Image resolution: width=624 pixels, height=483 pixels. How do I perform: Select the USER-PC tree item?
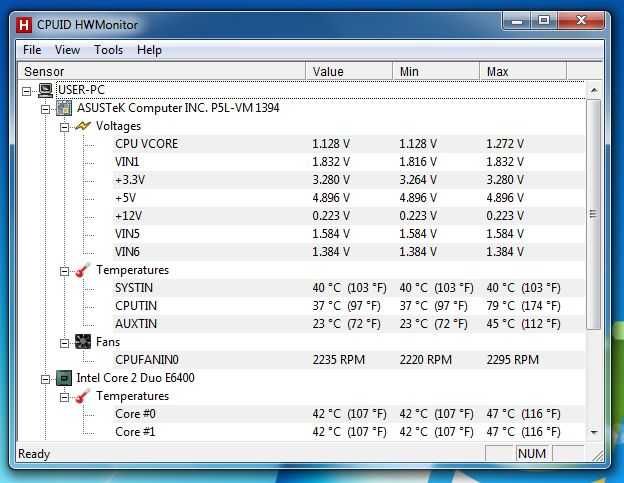point(82,90)
